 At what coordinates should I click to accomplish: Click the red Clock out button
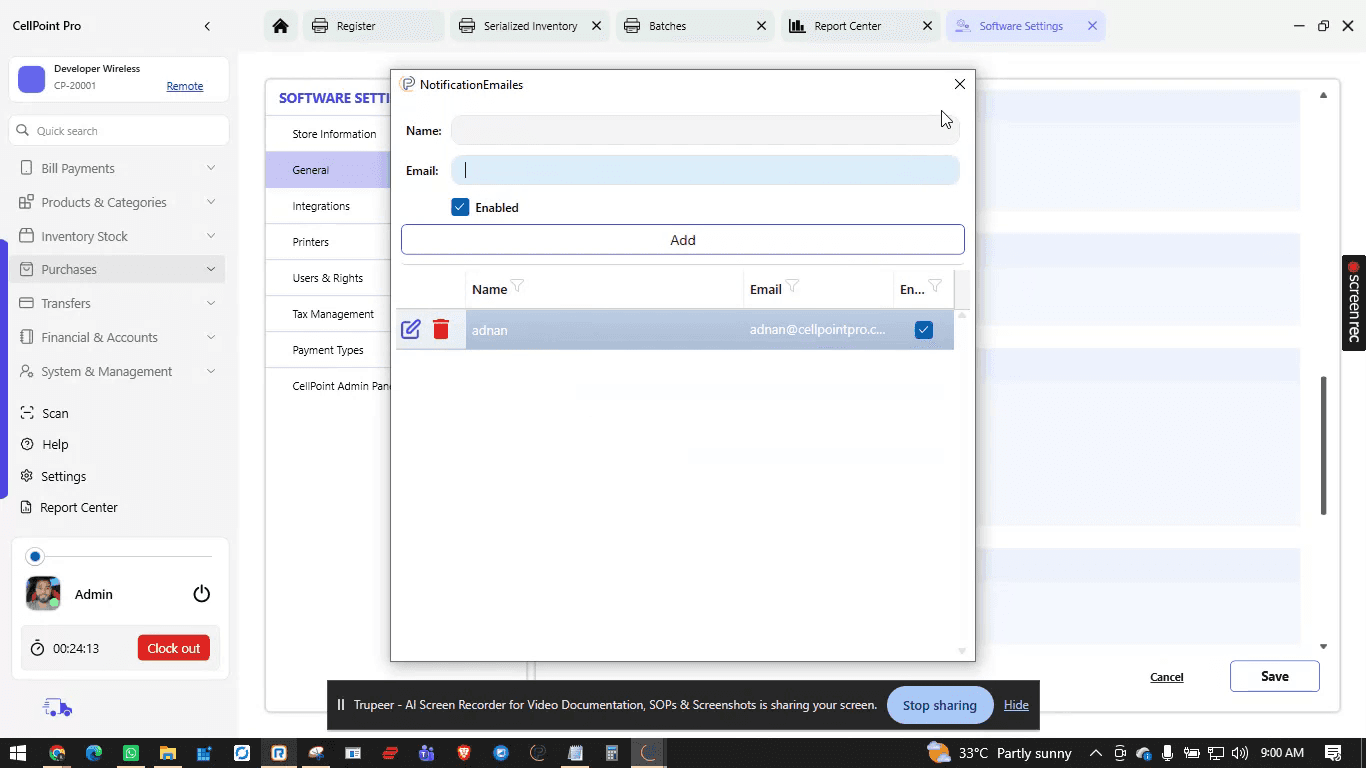pos(174,648)
